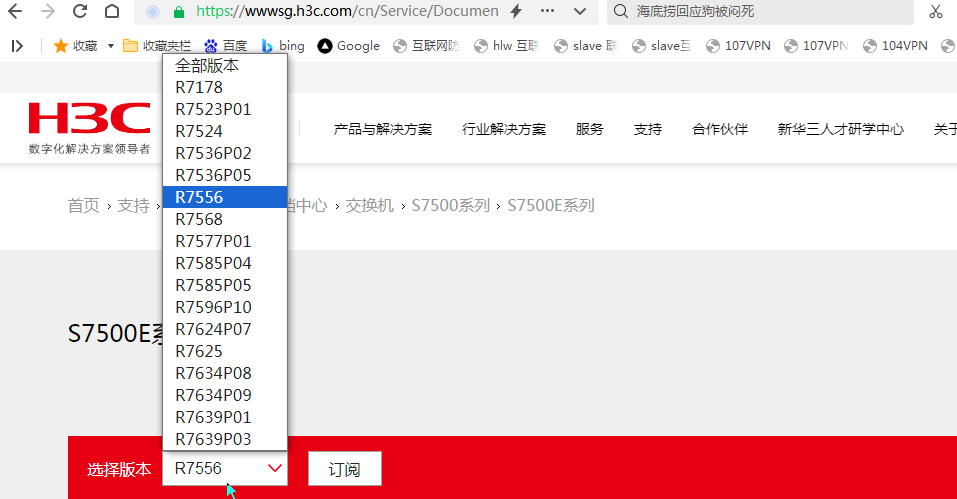Select version R7523P01

click(x=225, y=109)
